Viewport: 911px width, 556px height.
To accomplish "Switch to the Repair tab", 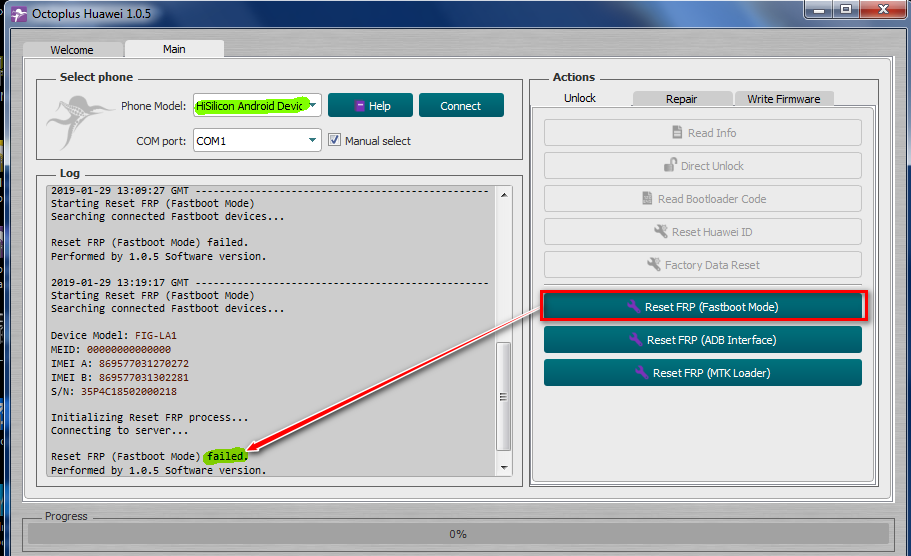I will click(682, 99).
